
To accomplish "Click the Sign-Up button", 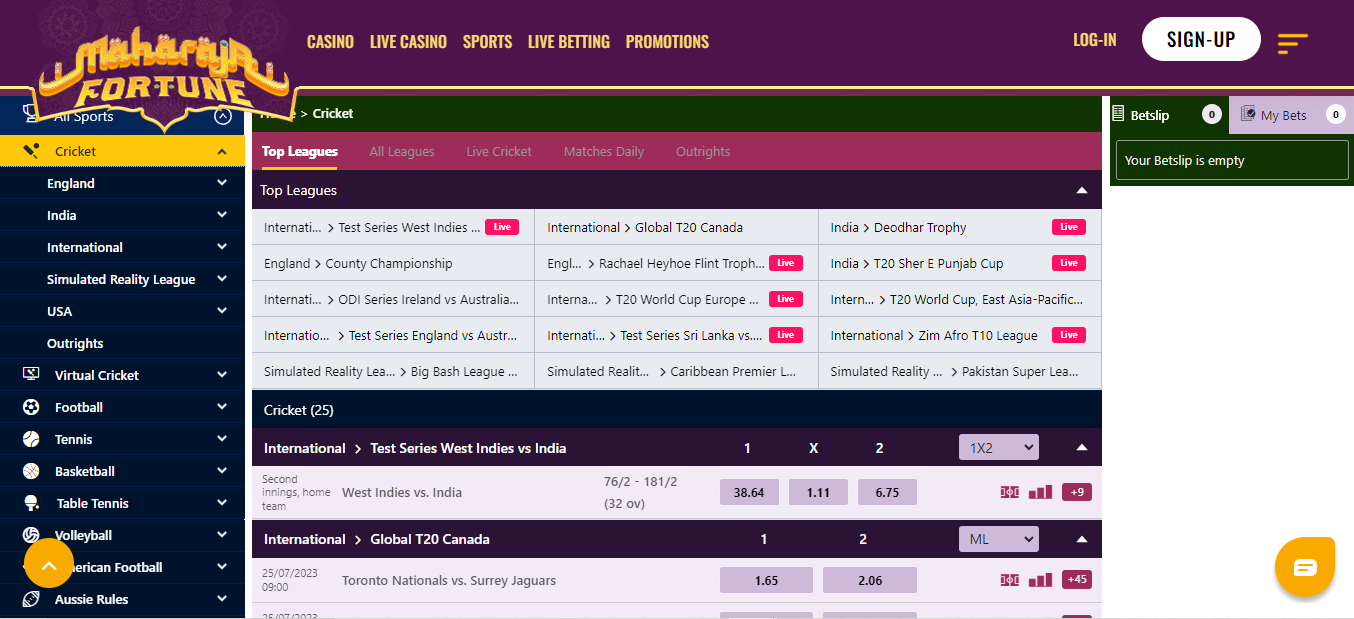I will click(x=1201, y=39).
